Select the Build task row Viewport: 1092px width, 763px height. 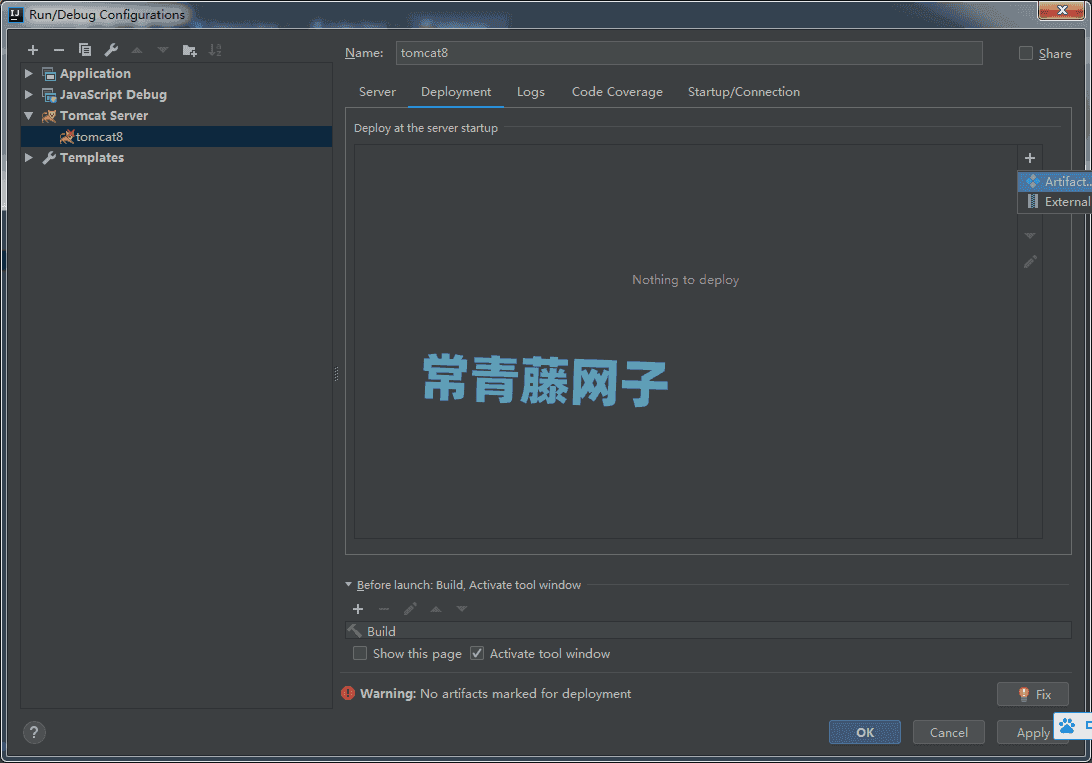click(x=708, y=631)
